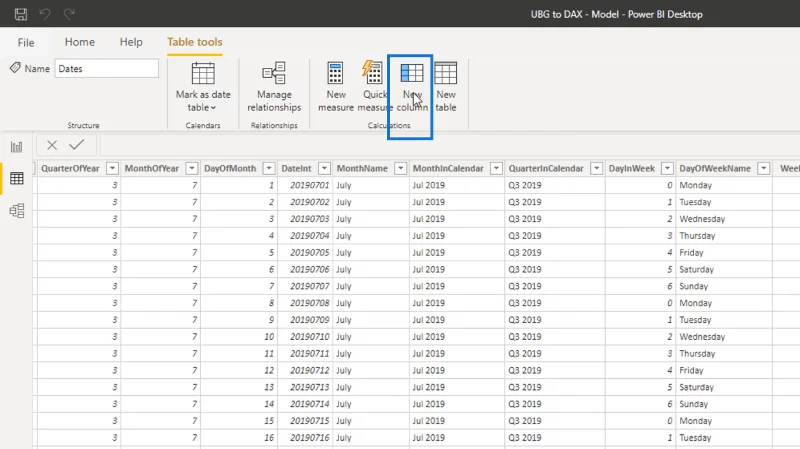Viewport: 800px width, 449px height.
Task: Create a New table
Action: pyautogui.click(x=445, y=87)
